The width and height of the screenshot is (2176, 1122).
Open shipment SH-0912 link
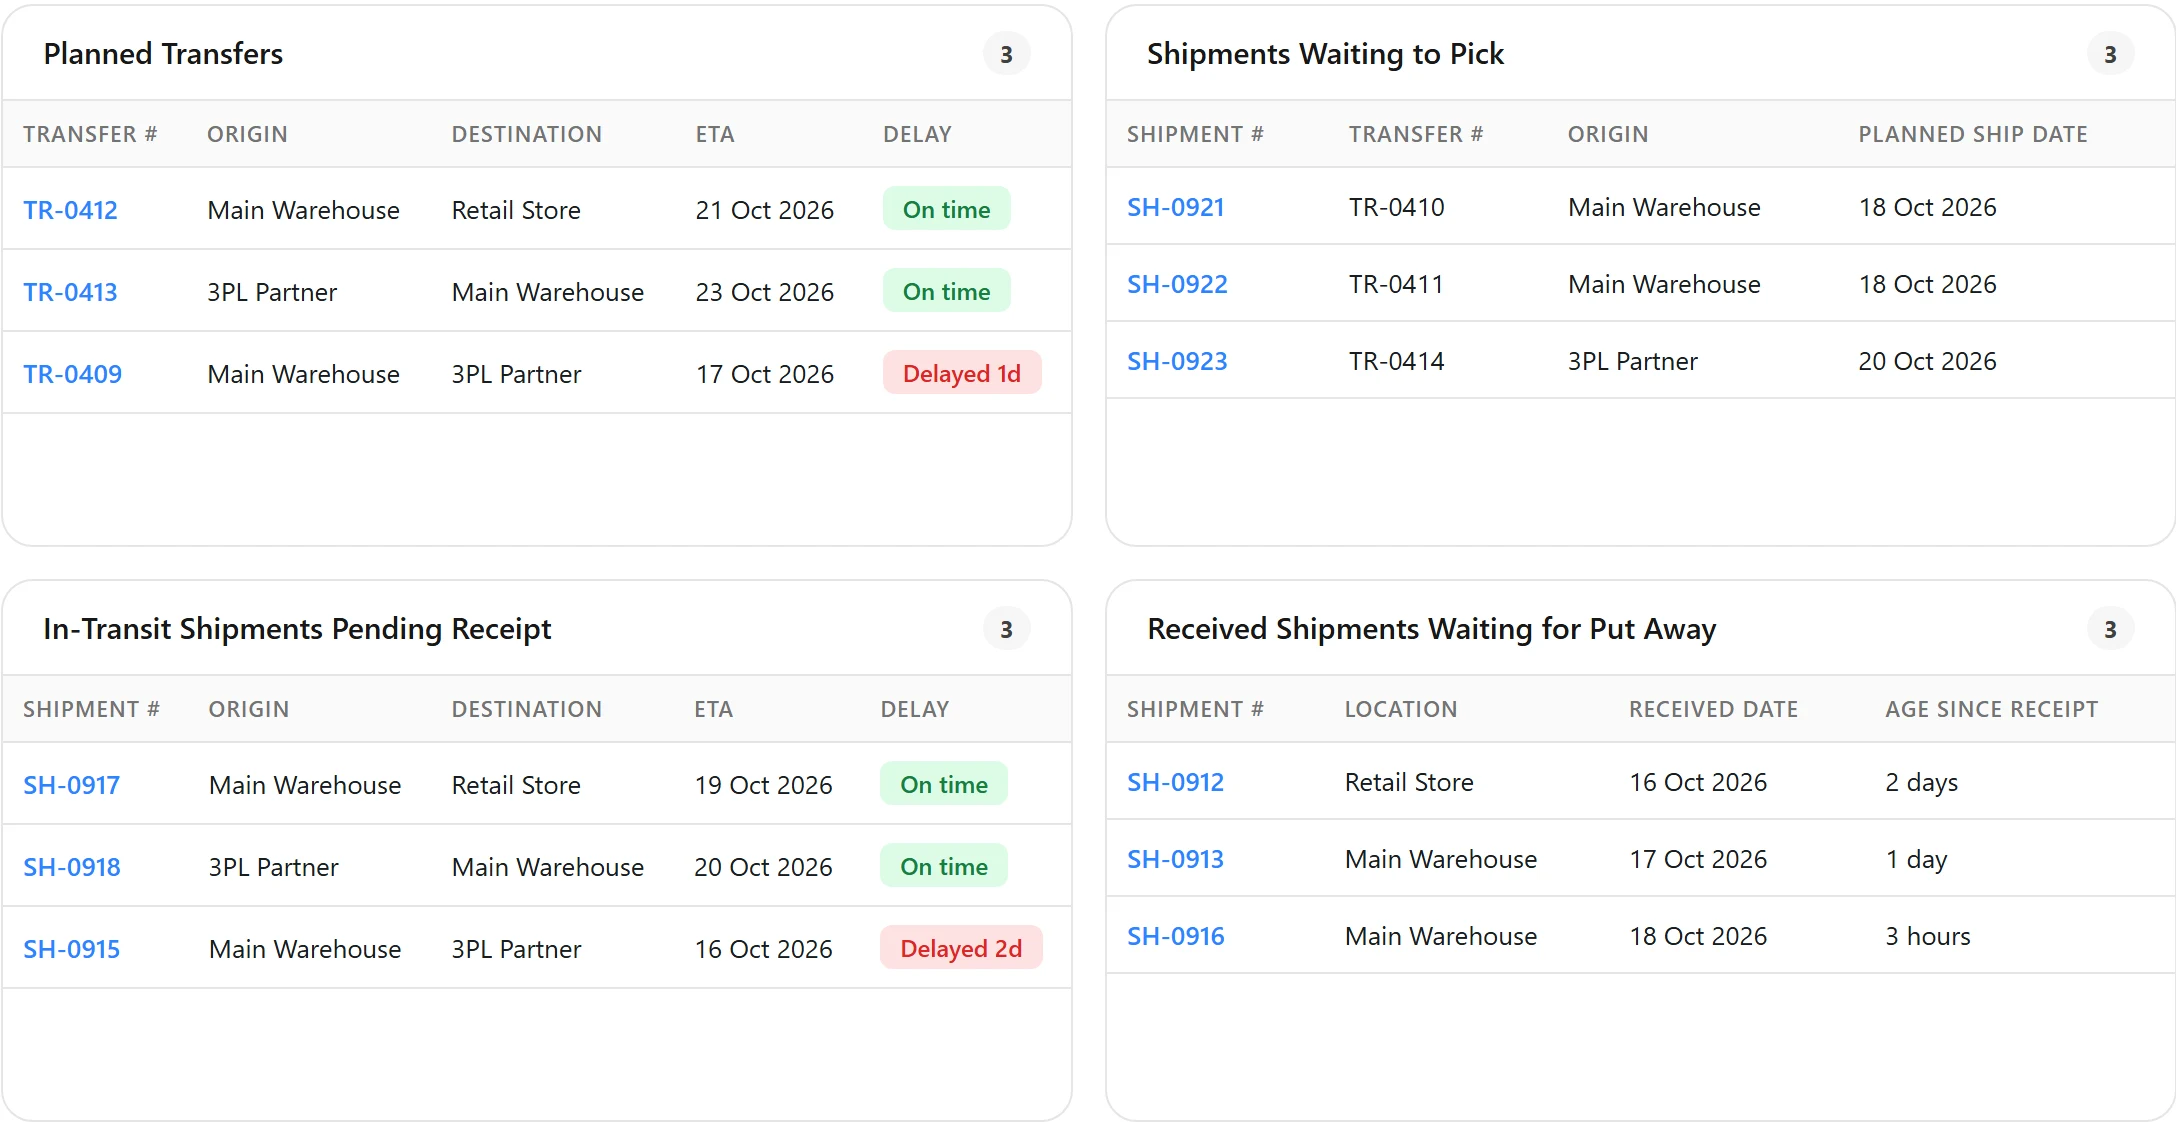point(1175,782)
